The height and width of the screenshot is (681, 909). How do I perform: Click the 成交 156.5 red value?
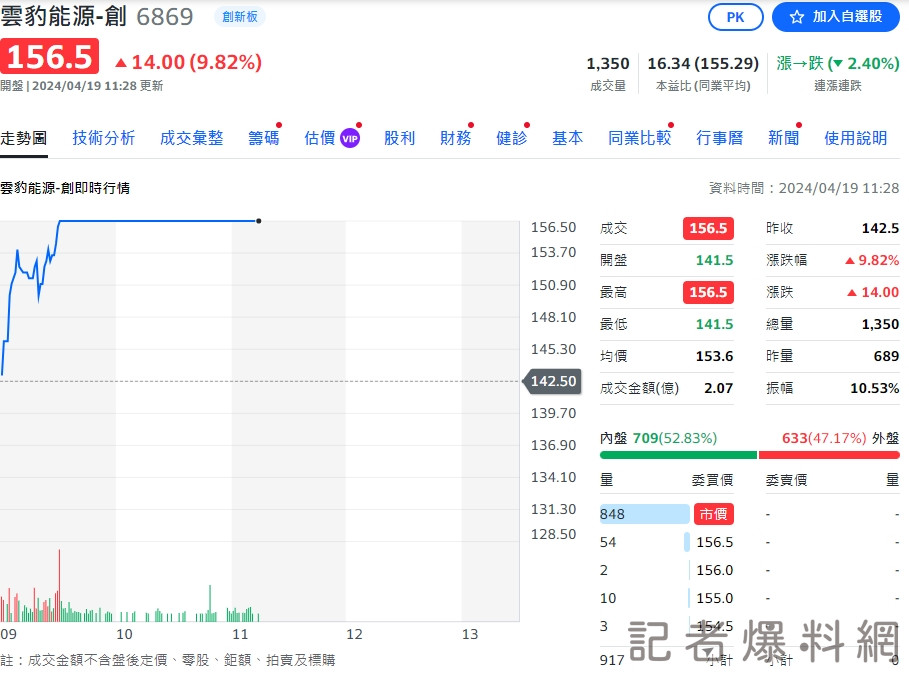click(x=708, y=228)
